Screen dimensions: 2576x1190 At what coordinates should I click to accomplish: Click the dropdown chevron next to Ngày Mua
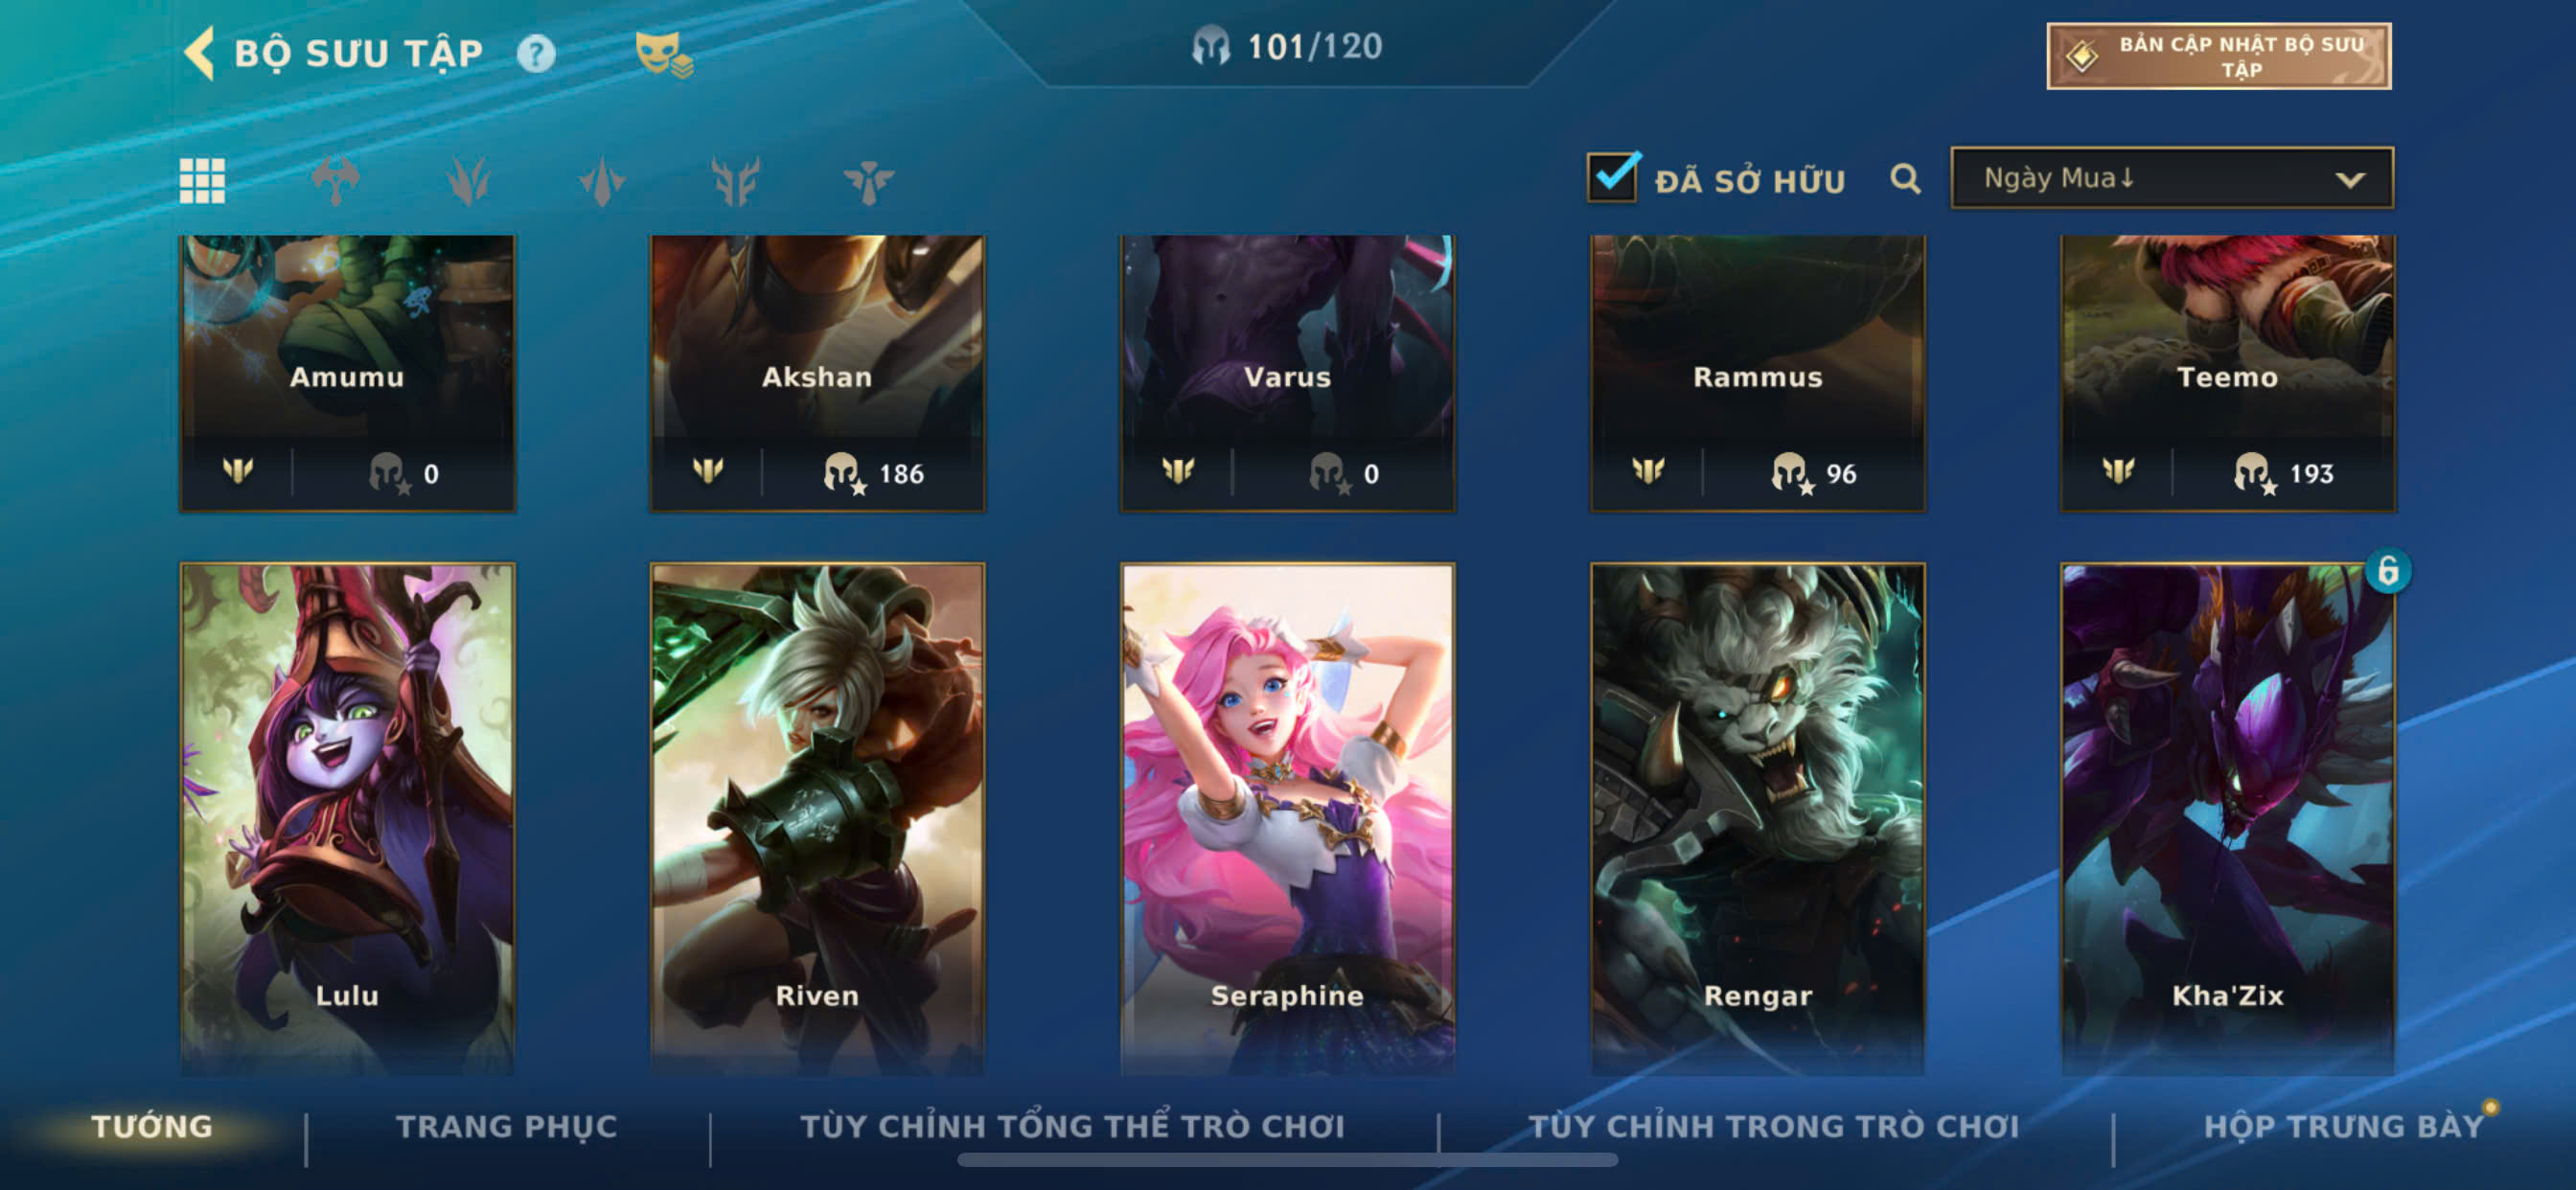[2350, 180]
